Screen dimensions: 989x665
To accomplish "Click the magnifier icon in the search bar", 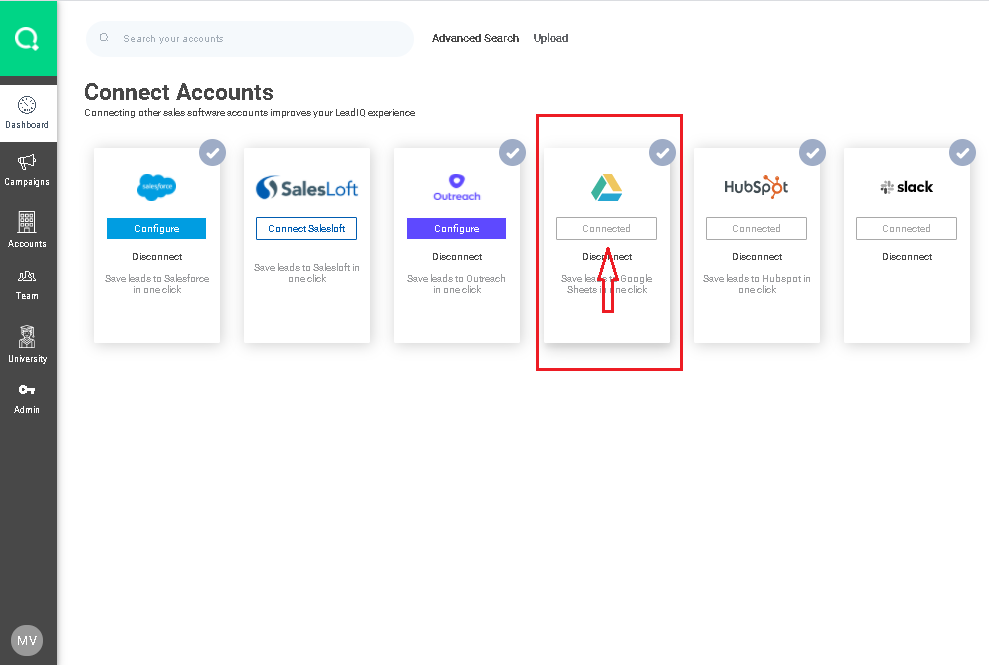I will (104, 38).
